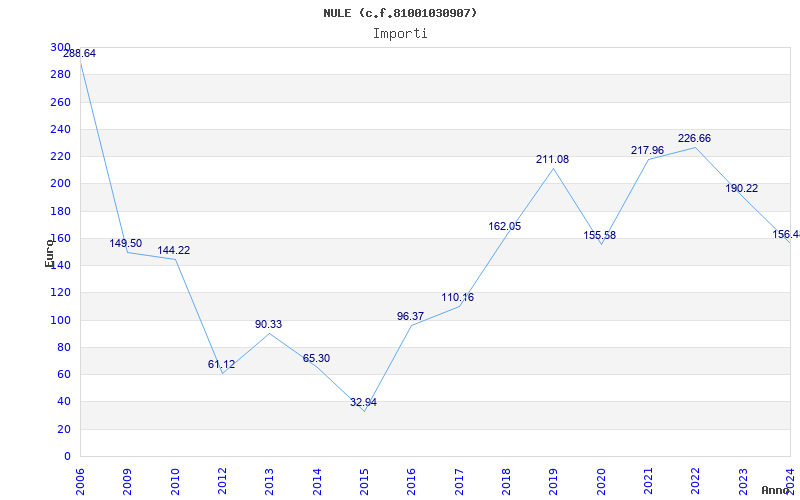Select the 144.22 data label
The width and height of the screenshot is (800, 500).
tap(173, 251)
